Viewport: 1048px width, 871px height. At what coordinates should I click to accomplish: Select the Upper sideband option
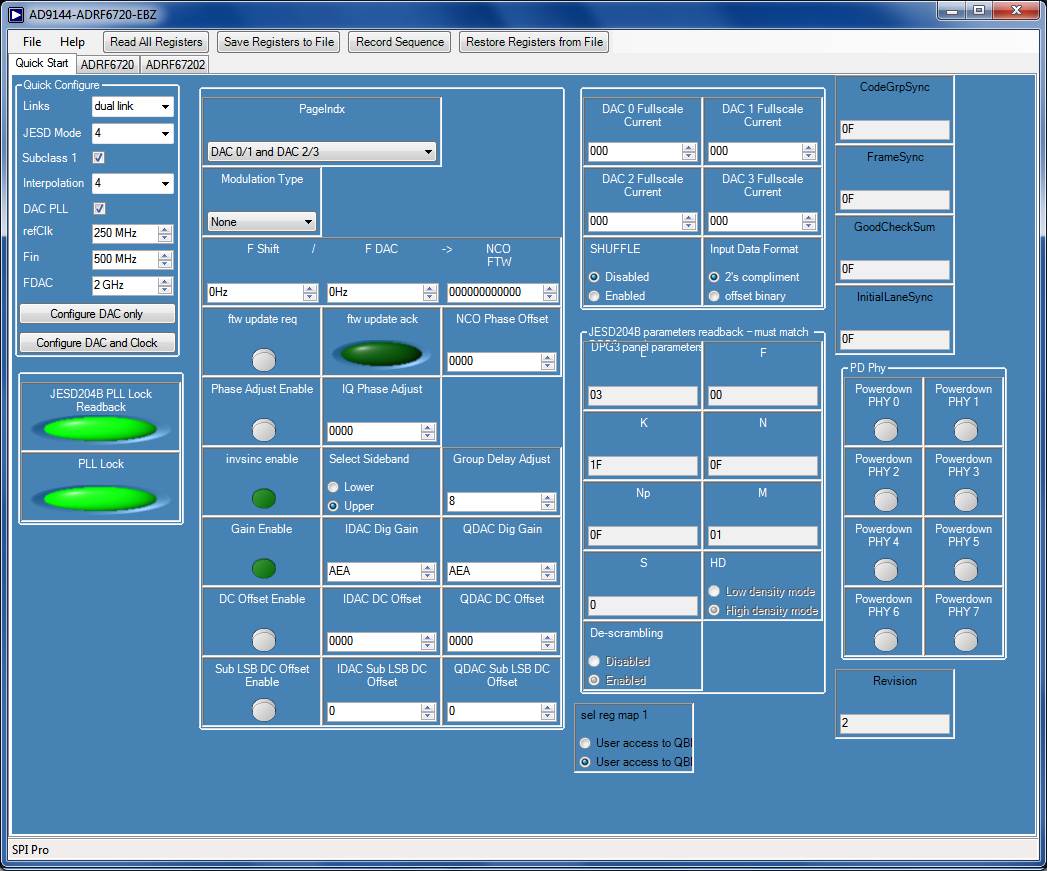pos(333,506)
